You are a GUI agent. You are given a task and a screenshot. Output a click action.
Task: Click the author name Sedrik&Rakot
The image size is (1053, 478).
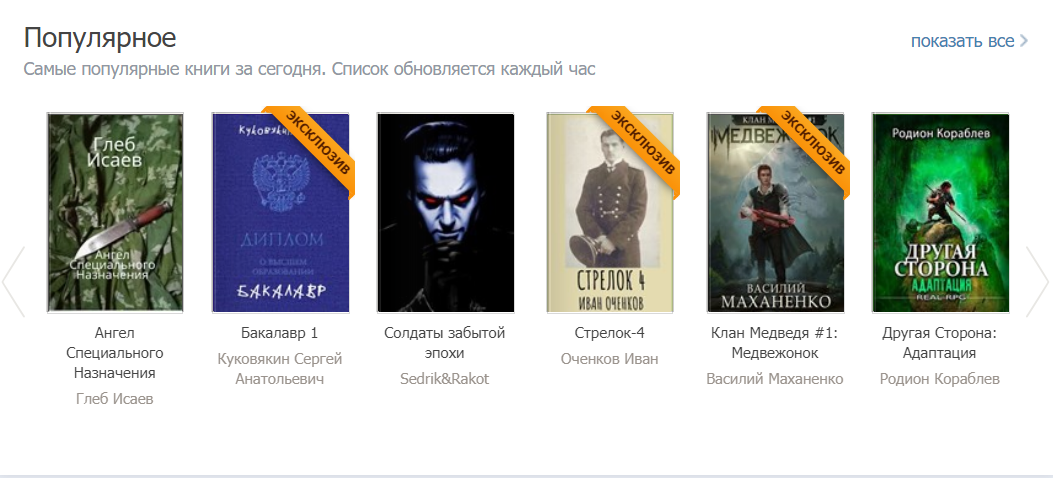pos(445,379)
